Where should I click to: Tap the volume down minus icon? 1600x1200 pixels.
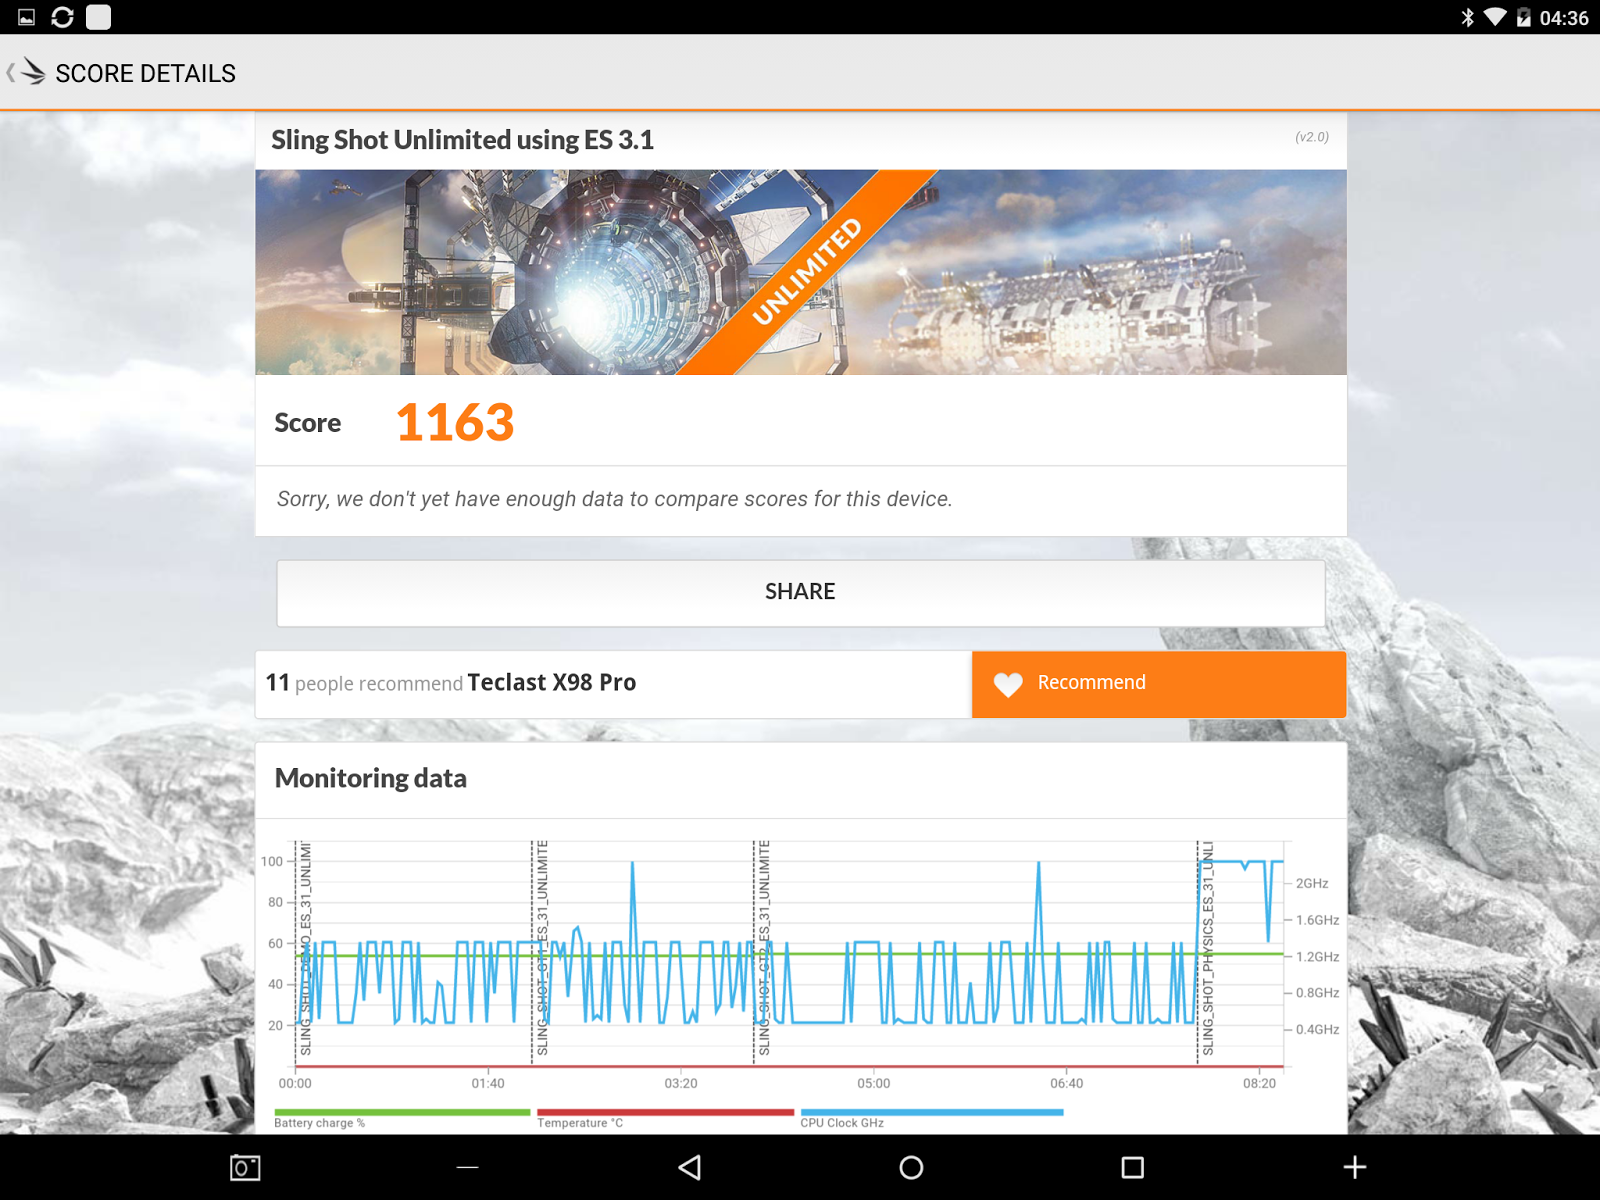click(x=467, y=1167)
